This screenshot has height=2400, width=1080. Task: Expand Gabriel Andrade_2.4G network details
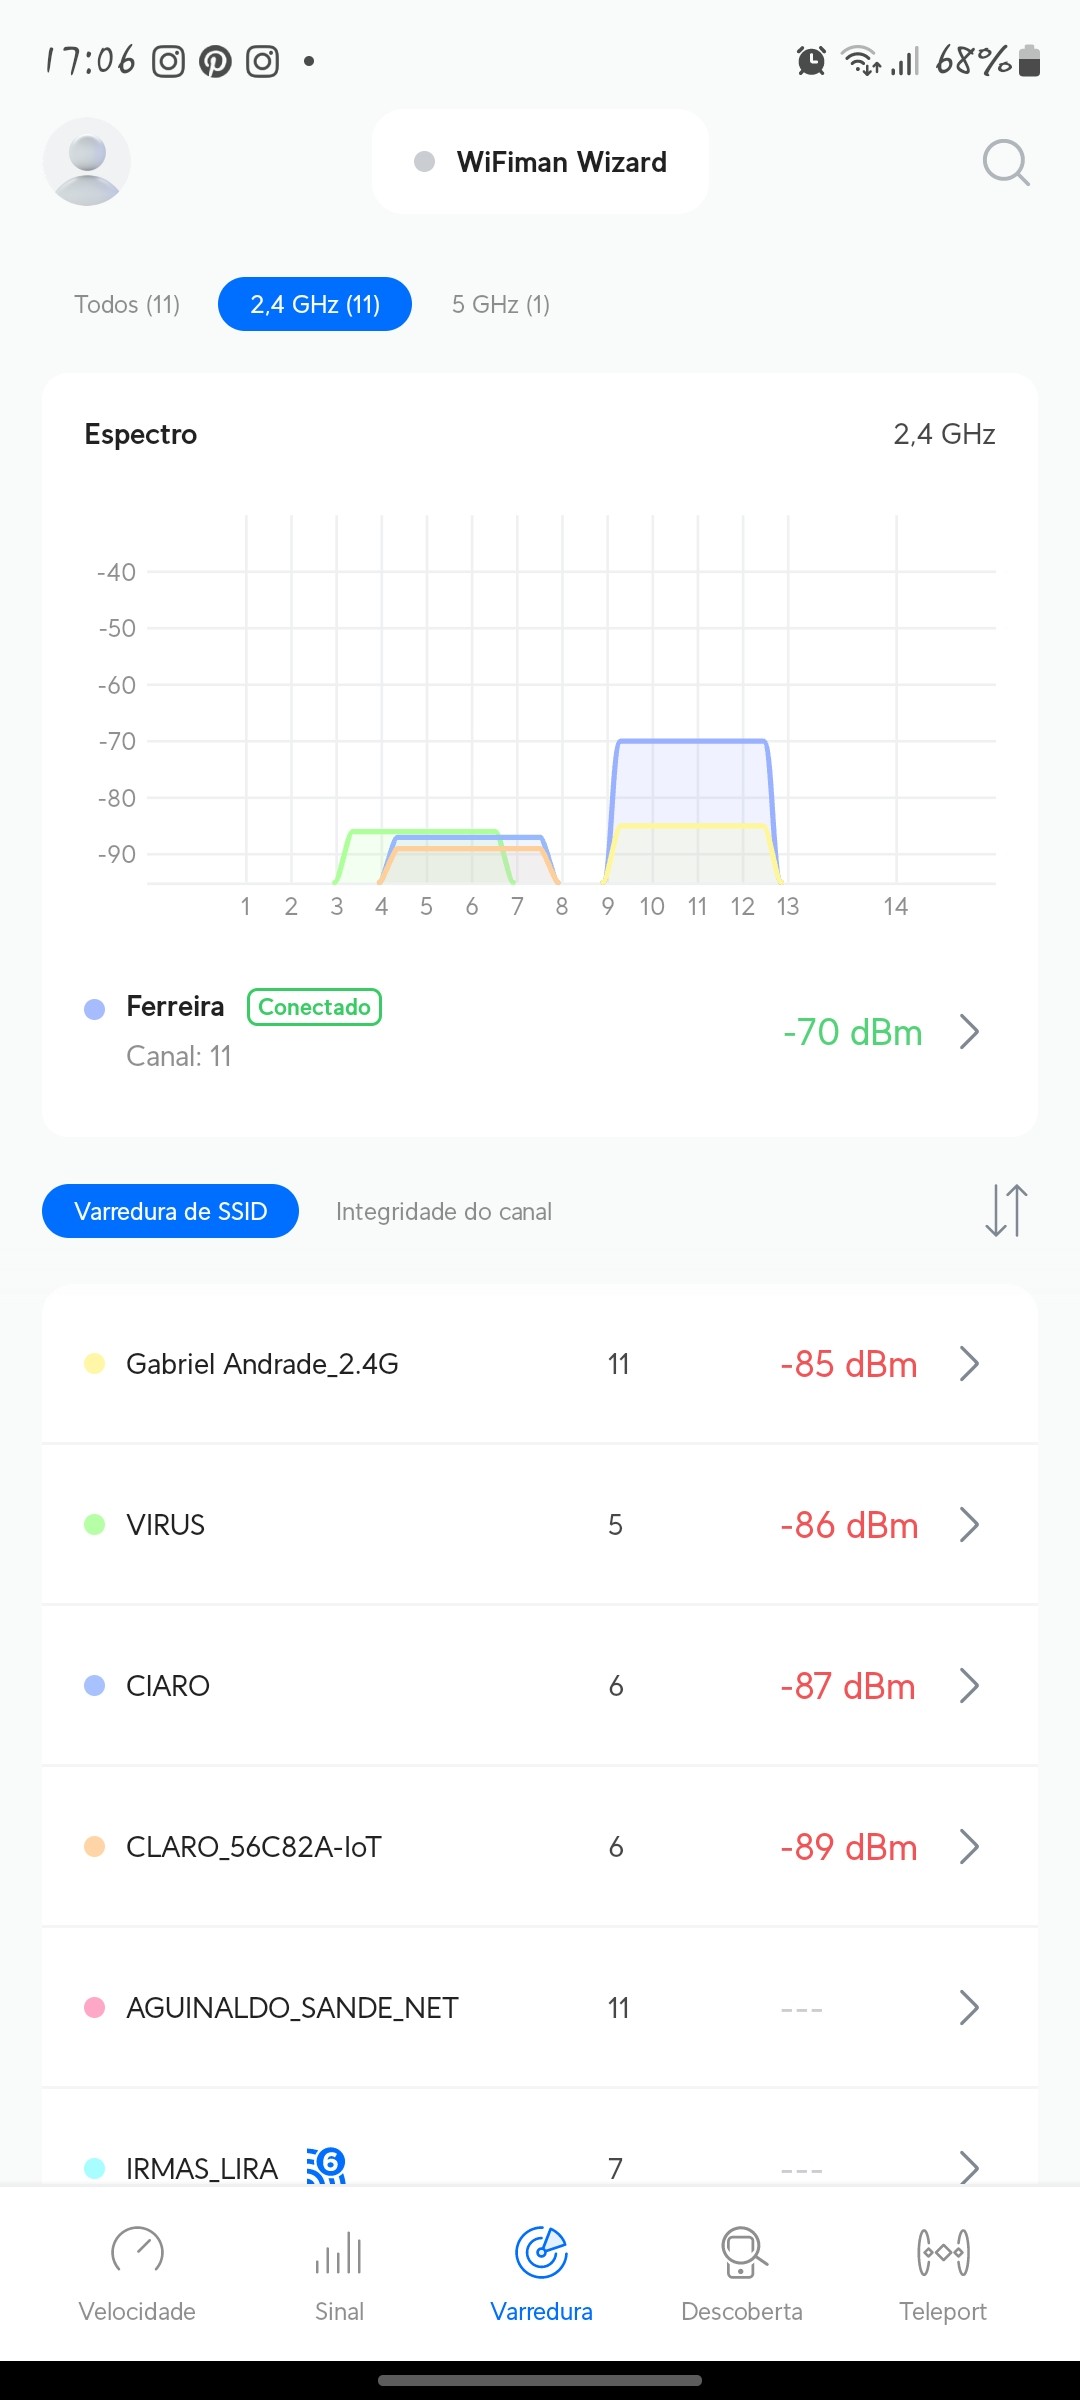pos(968,1363)
